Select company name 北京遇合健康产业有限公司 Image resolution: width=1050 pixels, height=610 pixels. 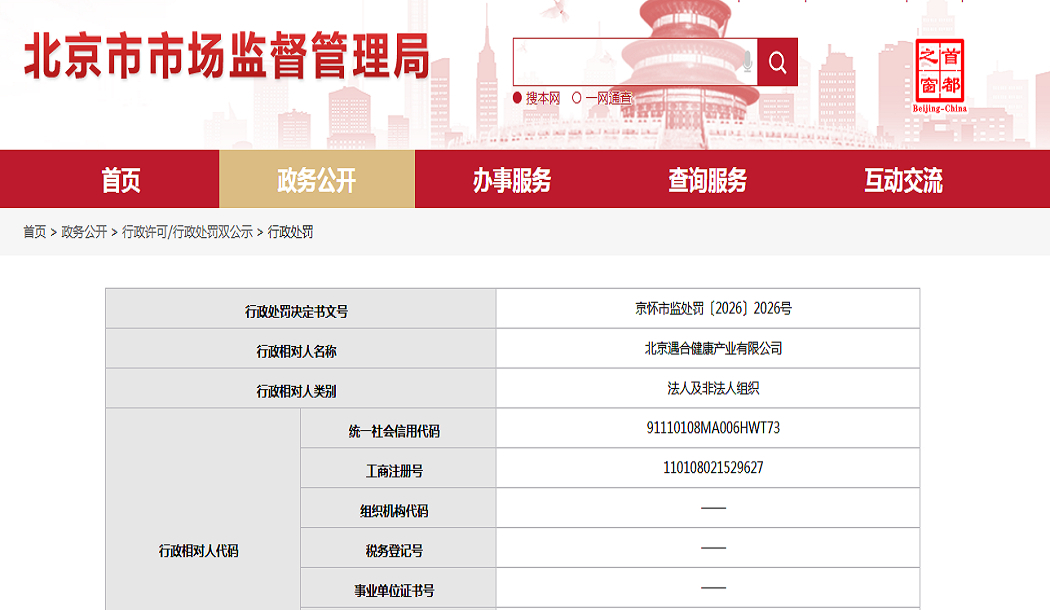coord(713,348)
